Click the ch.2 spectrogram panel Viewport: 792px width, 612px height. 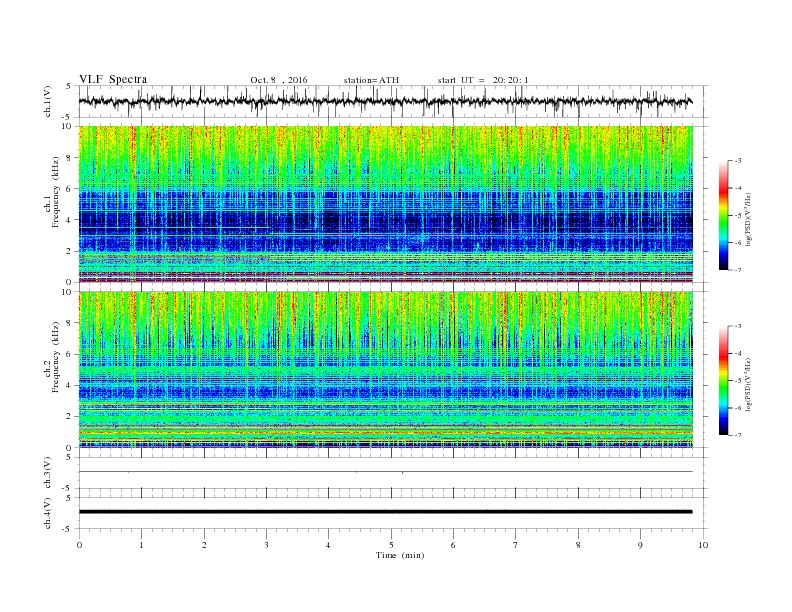pyautogui.click(x=385, y=370)
